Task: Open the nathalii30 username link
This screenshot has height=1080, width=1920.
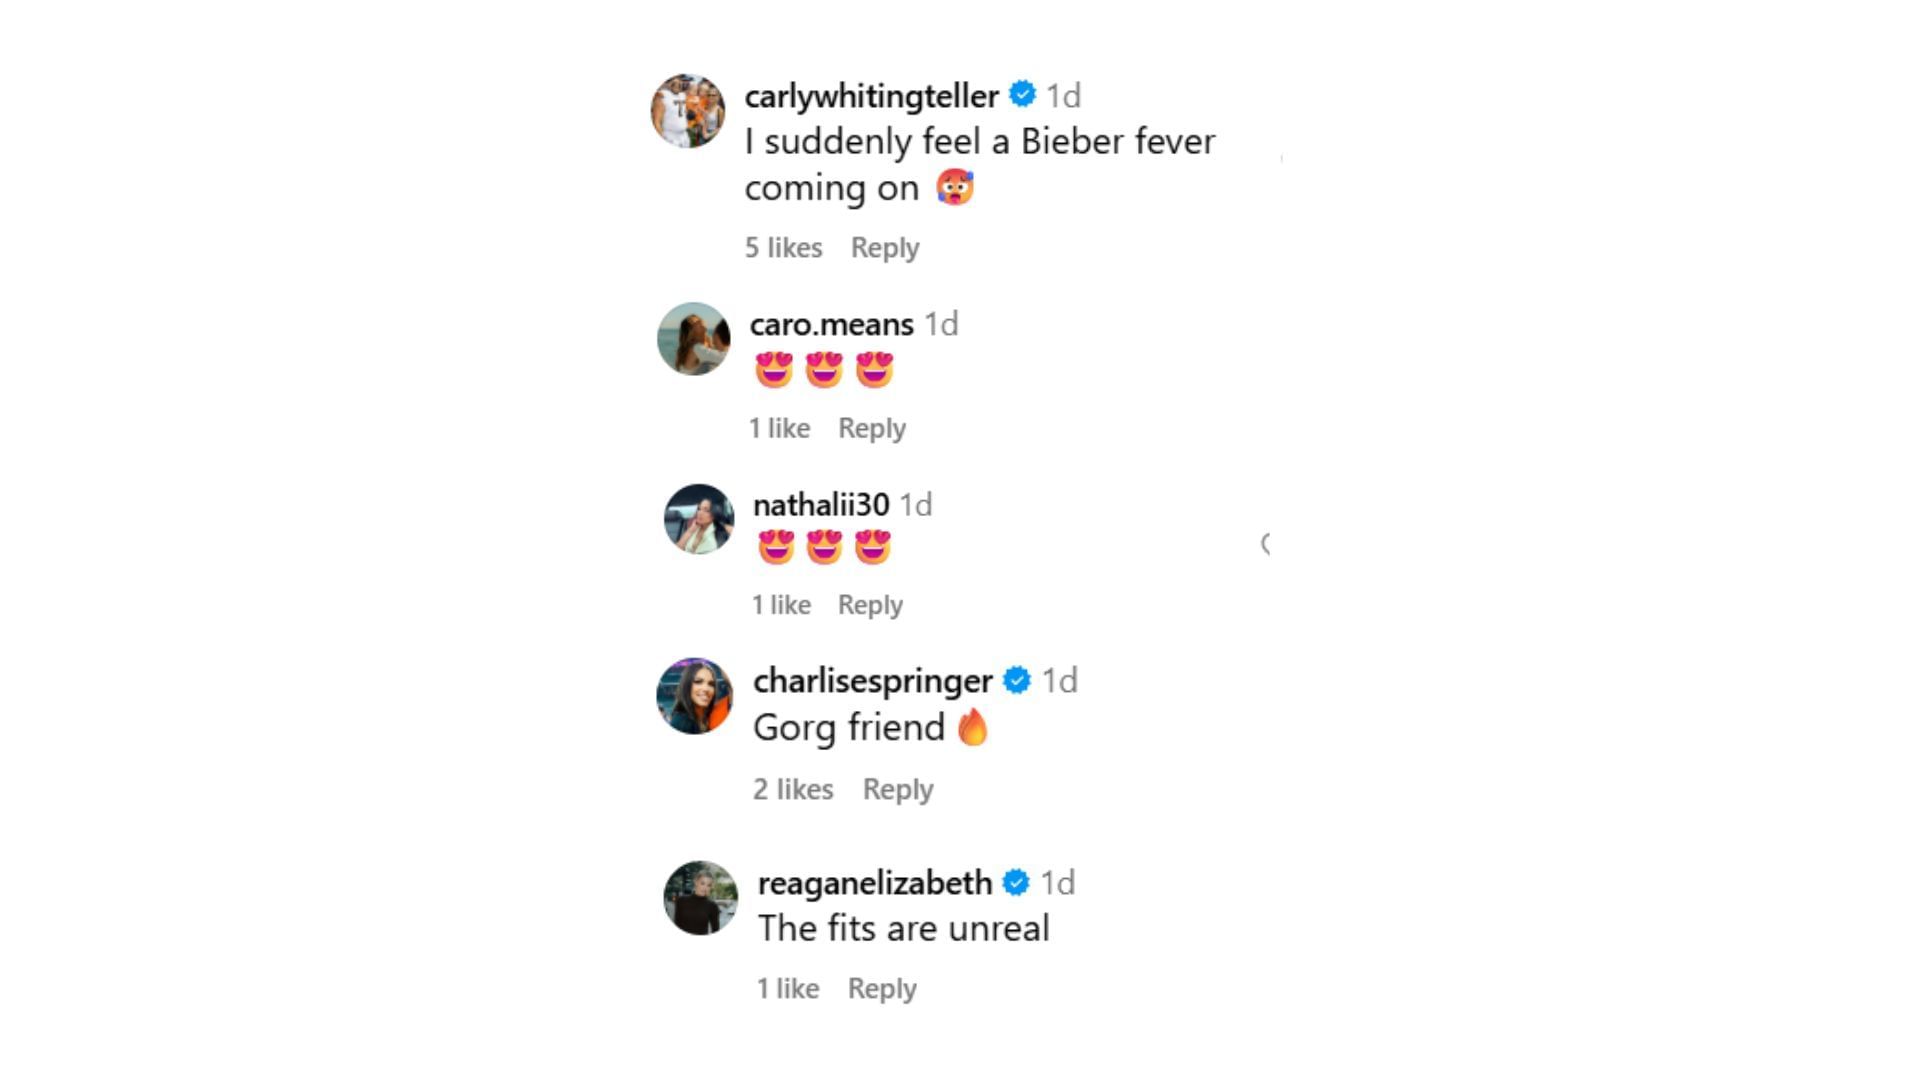Action: click(821, 505)
